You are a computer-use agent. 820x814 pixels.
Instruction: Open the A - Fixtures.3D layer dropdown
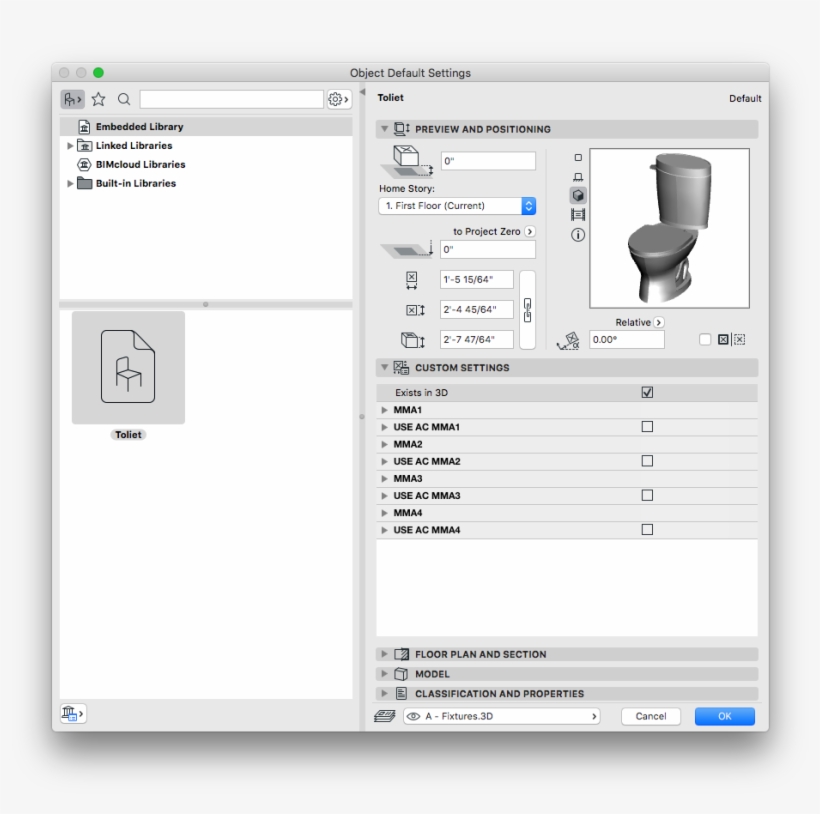pyautogui.click(x=502, y=716)
